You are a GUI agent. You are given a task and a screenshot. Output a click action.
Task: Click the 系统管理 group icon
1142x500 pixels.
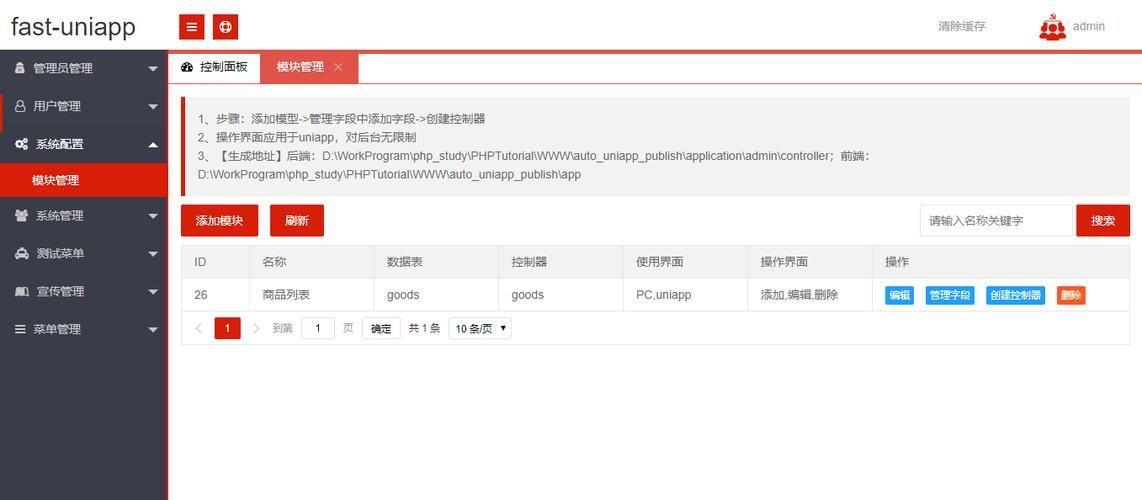pyautogui.click(x=22, y=215)
